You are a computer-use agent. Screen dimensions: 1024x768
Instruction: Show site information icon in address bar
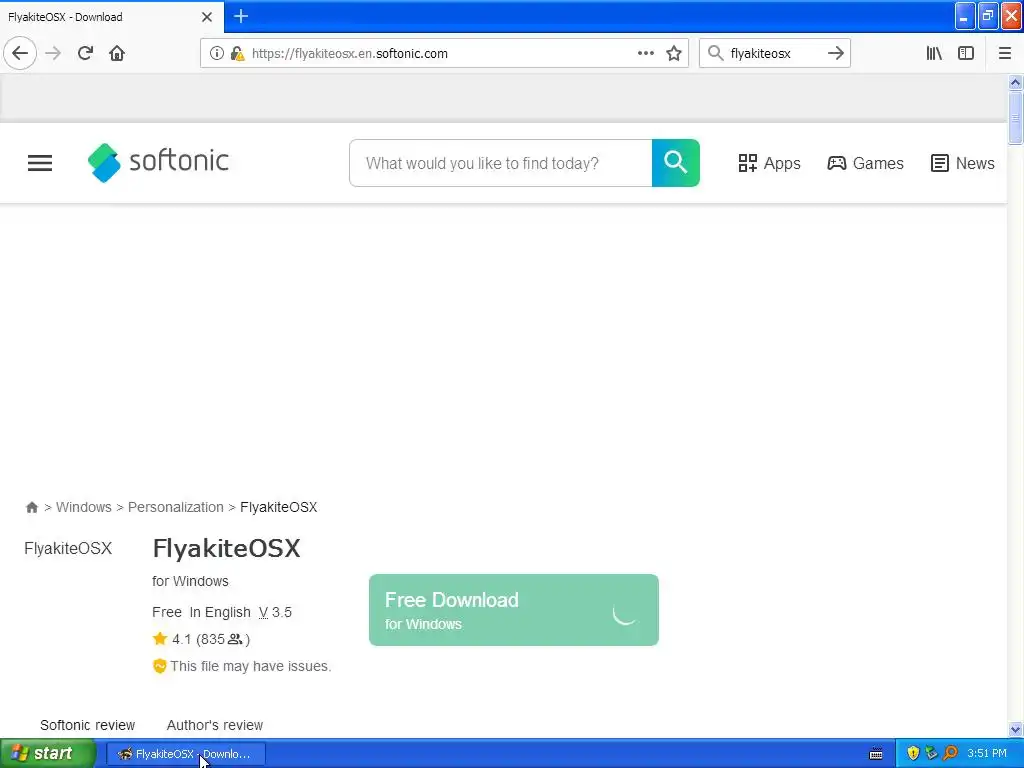click(x=216, y=54)
